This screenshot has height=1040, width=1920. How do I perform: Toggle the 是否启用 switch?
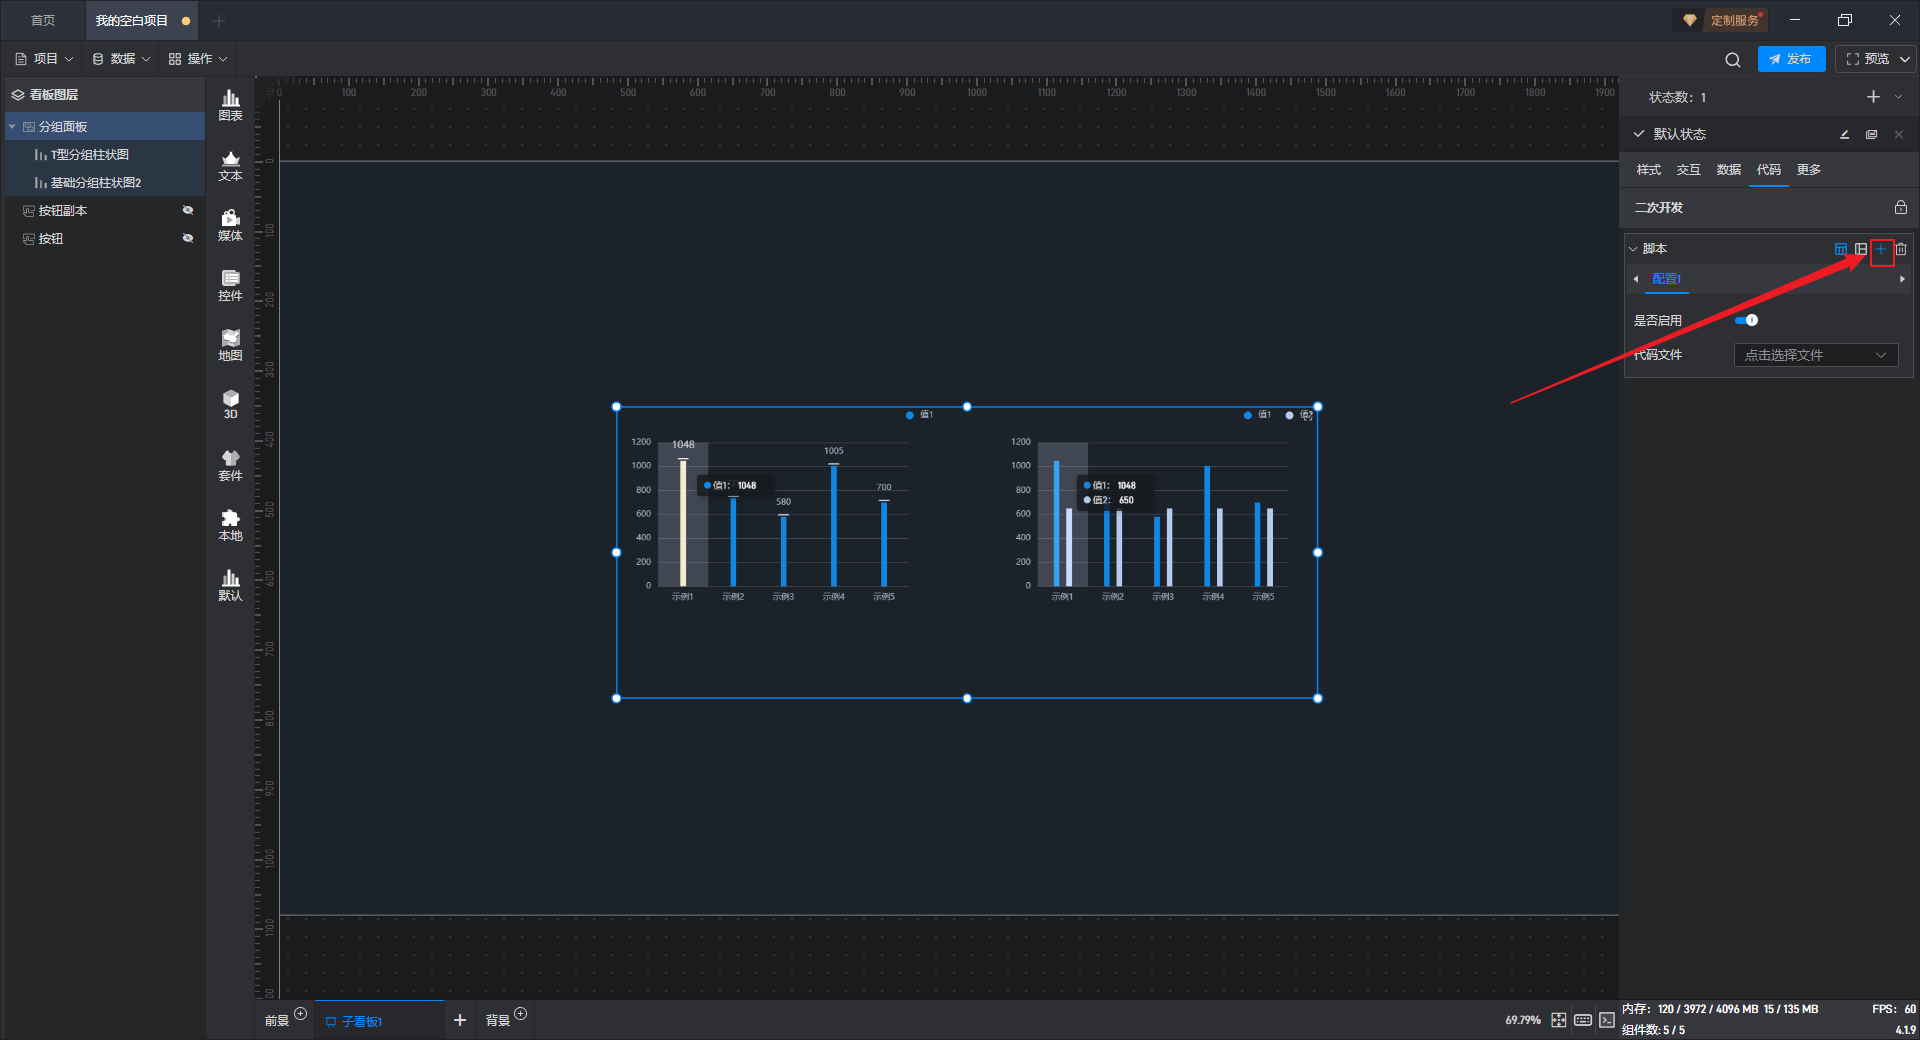pyautogui.click(x=1746, y=320)
